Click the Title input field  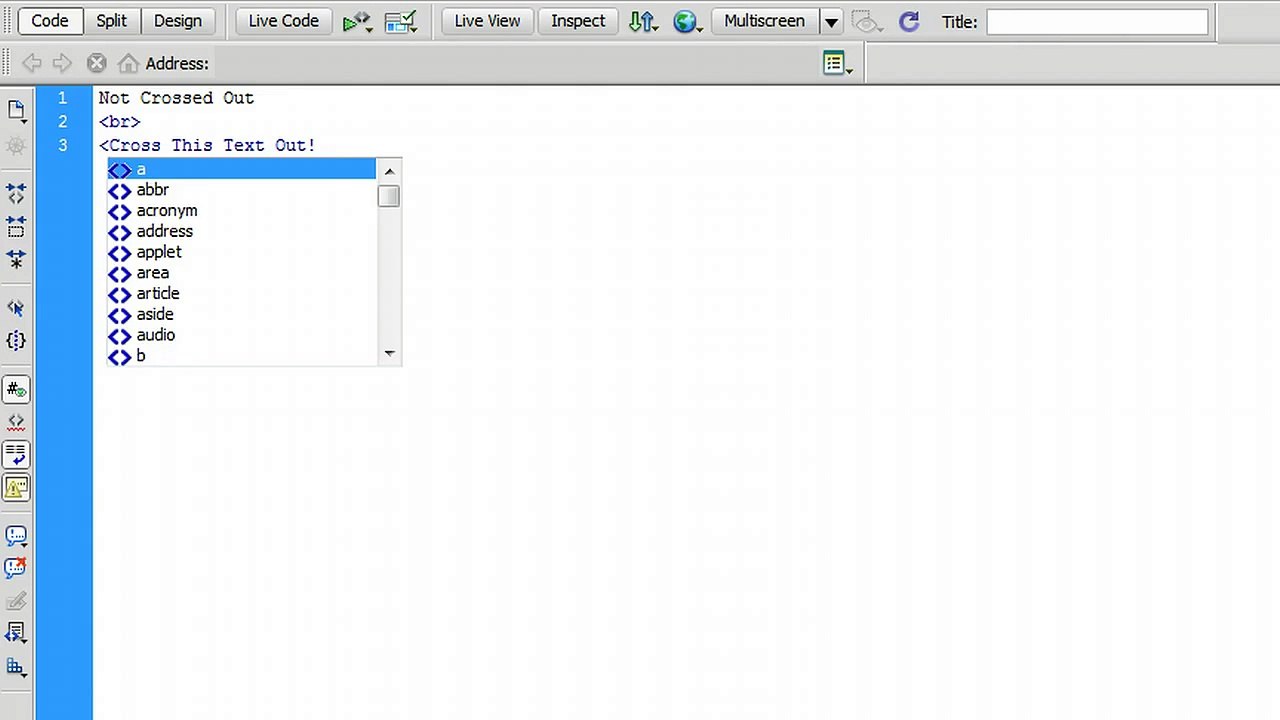(1097, 22)
